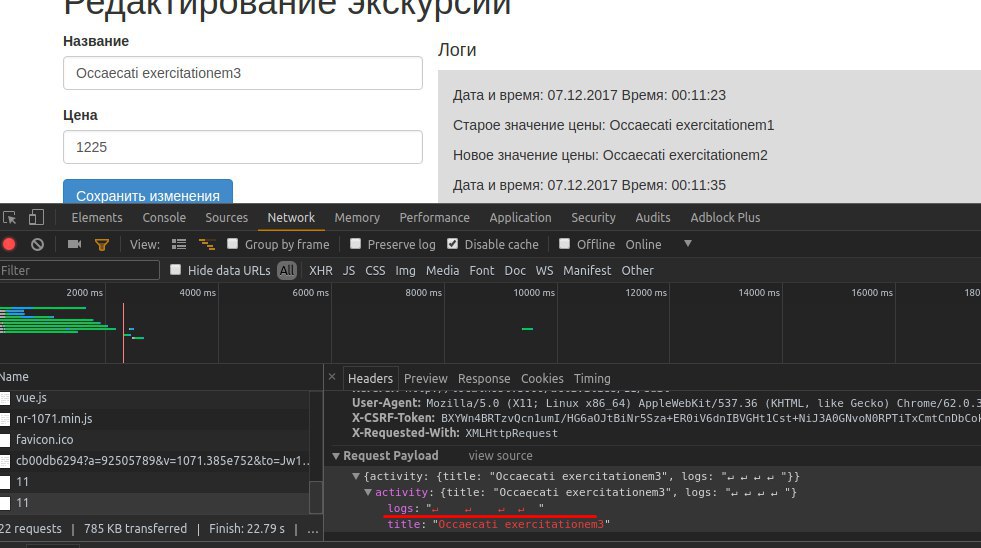Uncheck the Disable cache checkbox
This screenshot has width=981, height=548.
coord(452,243)
